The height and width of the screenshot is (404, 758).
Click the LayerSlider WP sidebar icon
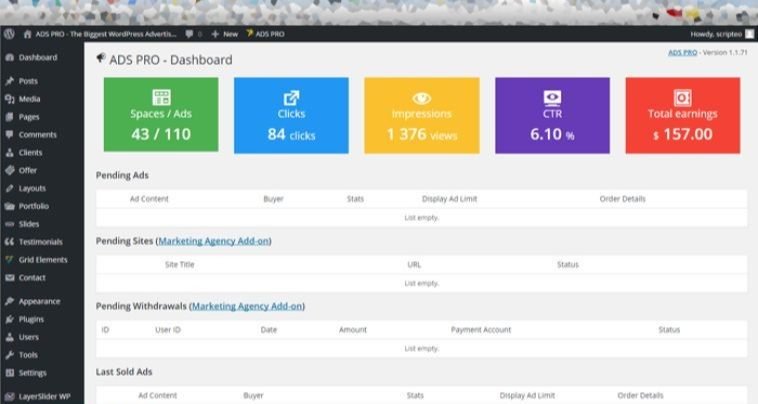tap(10, 396)
